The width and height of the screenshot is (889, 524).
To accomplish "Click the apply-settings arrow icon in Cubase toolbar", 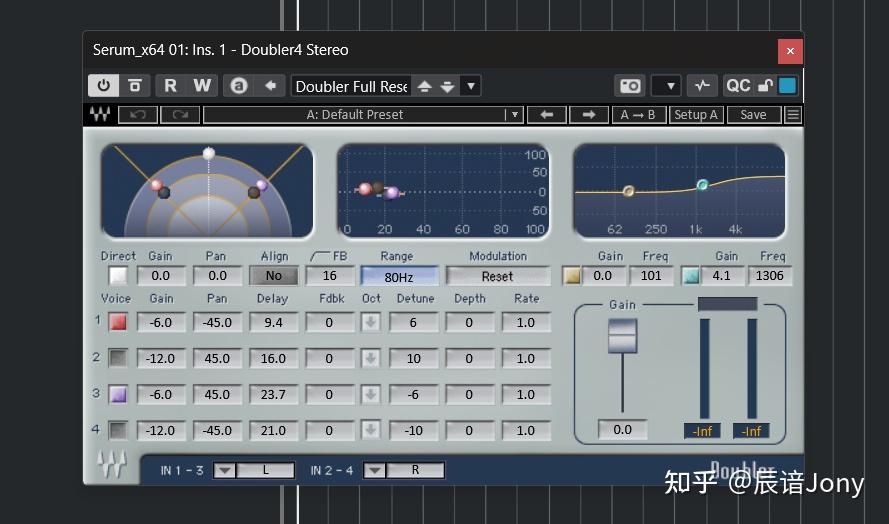I will click(270, 86).
